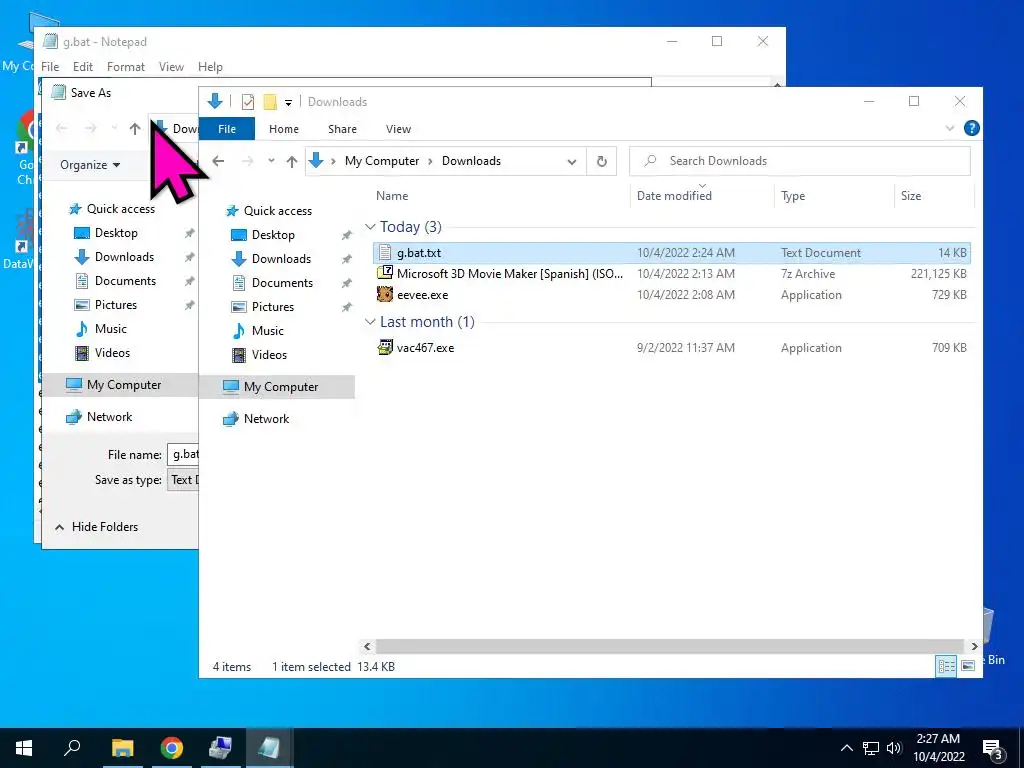The image size is (1024, 768).
Task: Select My Computer in Explorer navigation pane
Action: [x=277, y=387]
